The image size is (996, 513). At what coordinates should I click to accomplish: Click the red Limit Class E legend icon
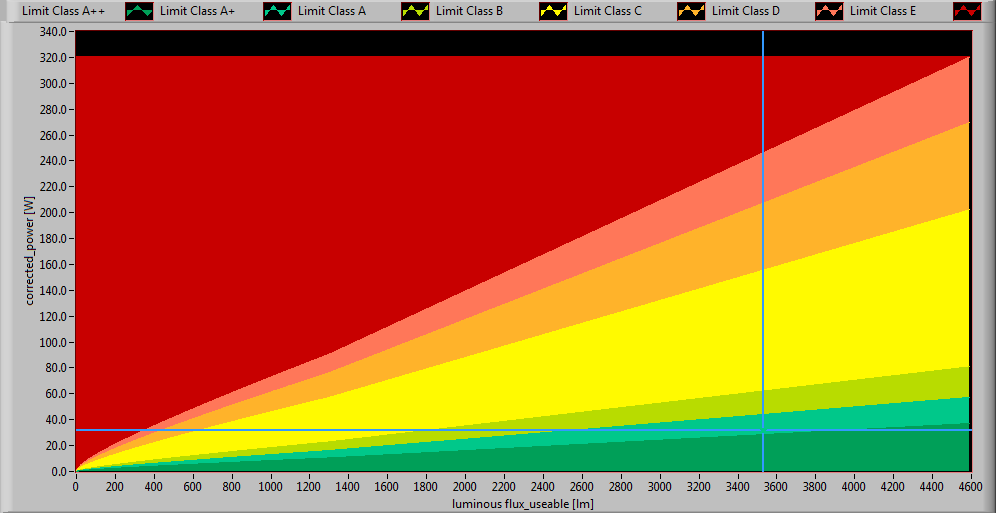click(x=968, y=12)
